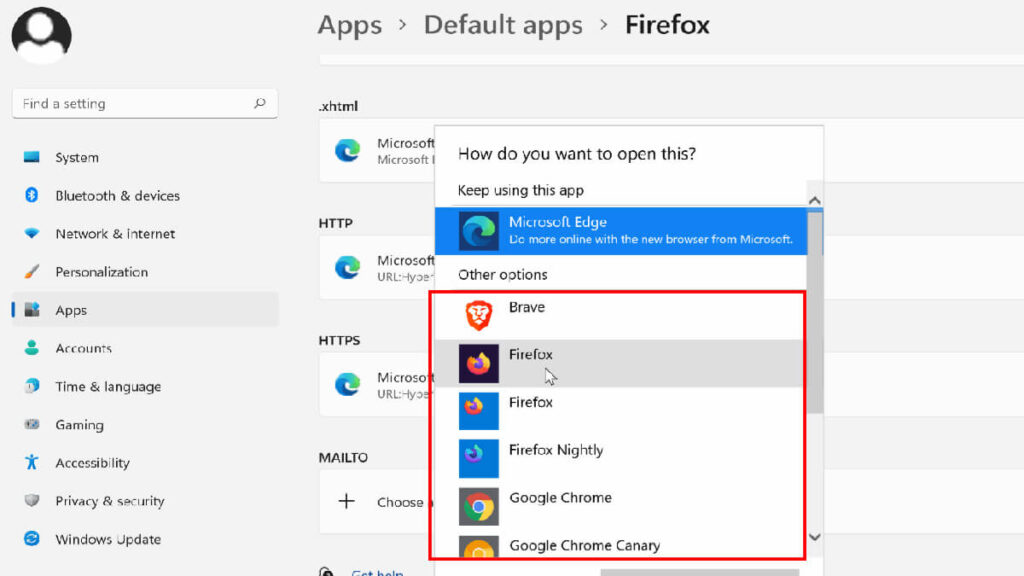Open Bluetooth & devices settings
The image size is (1024, 576).
[117, 196]
